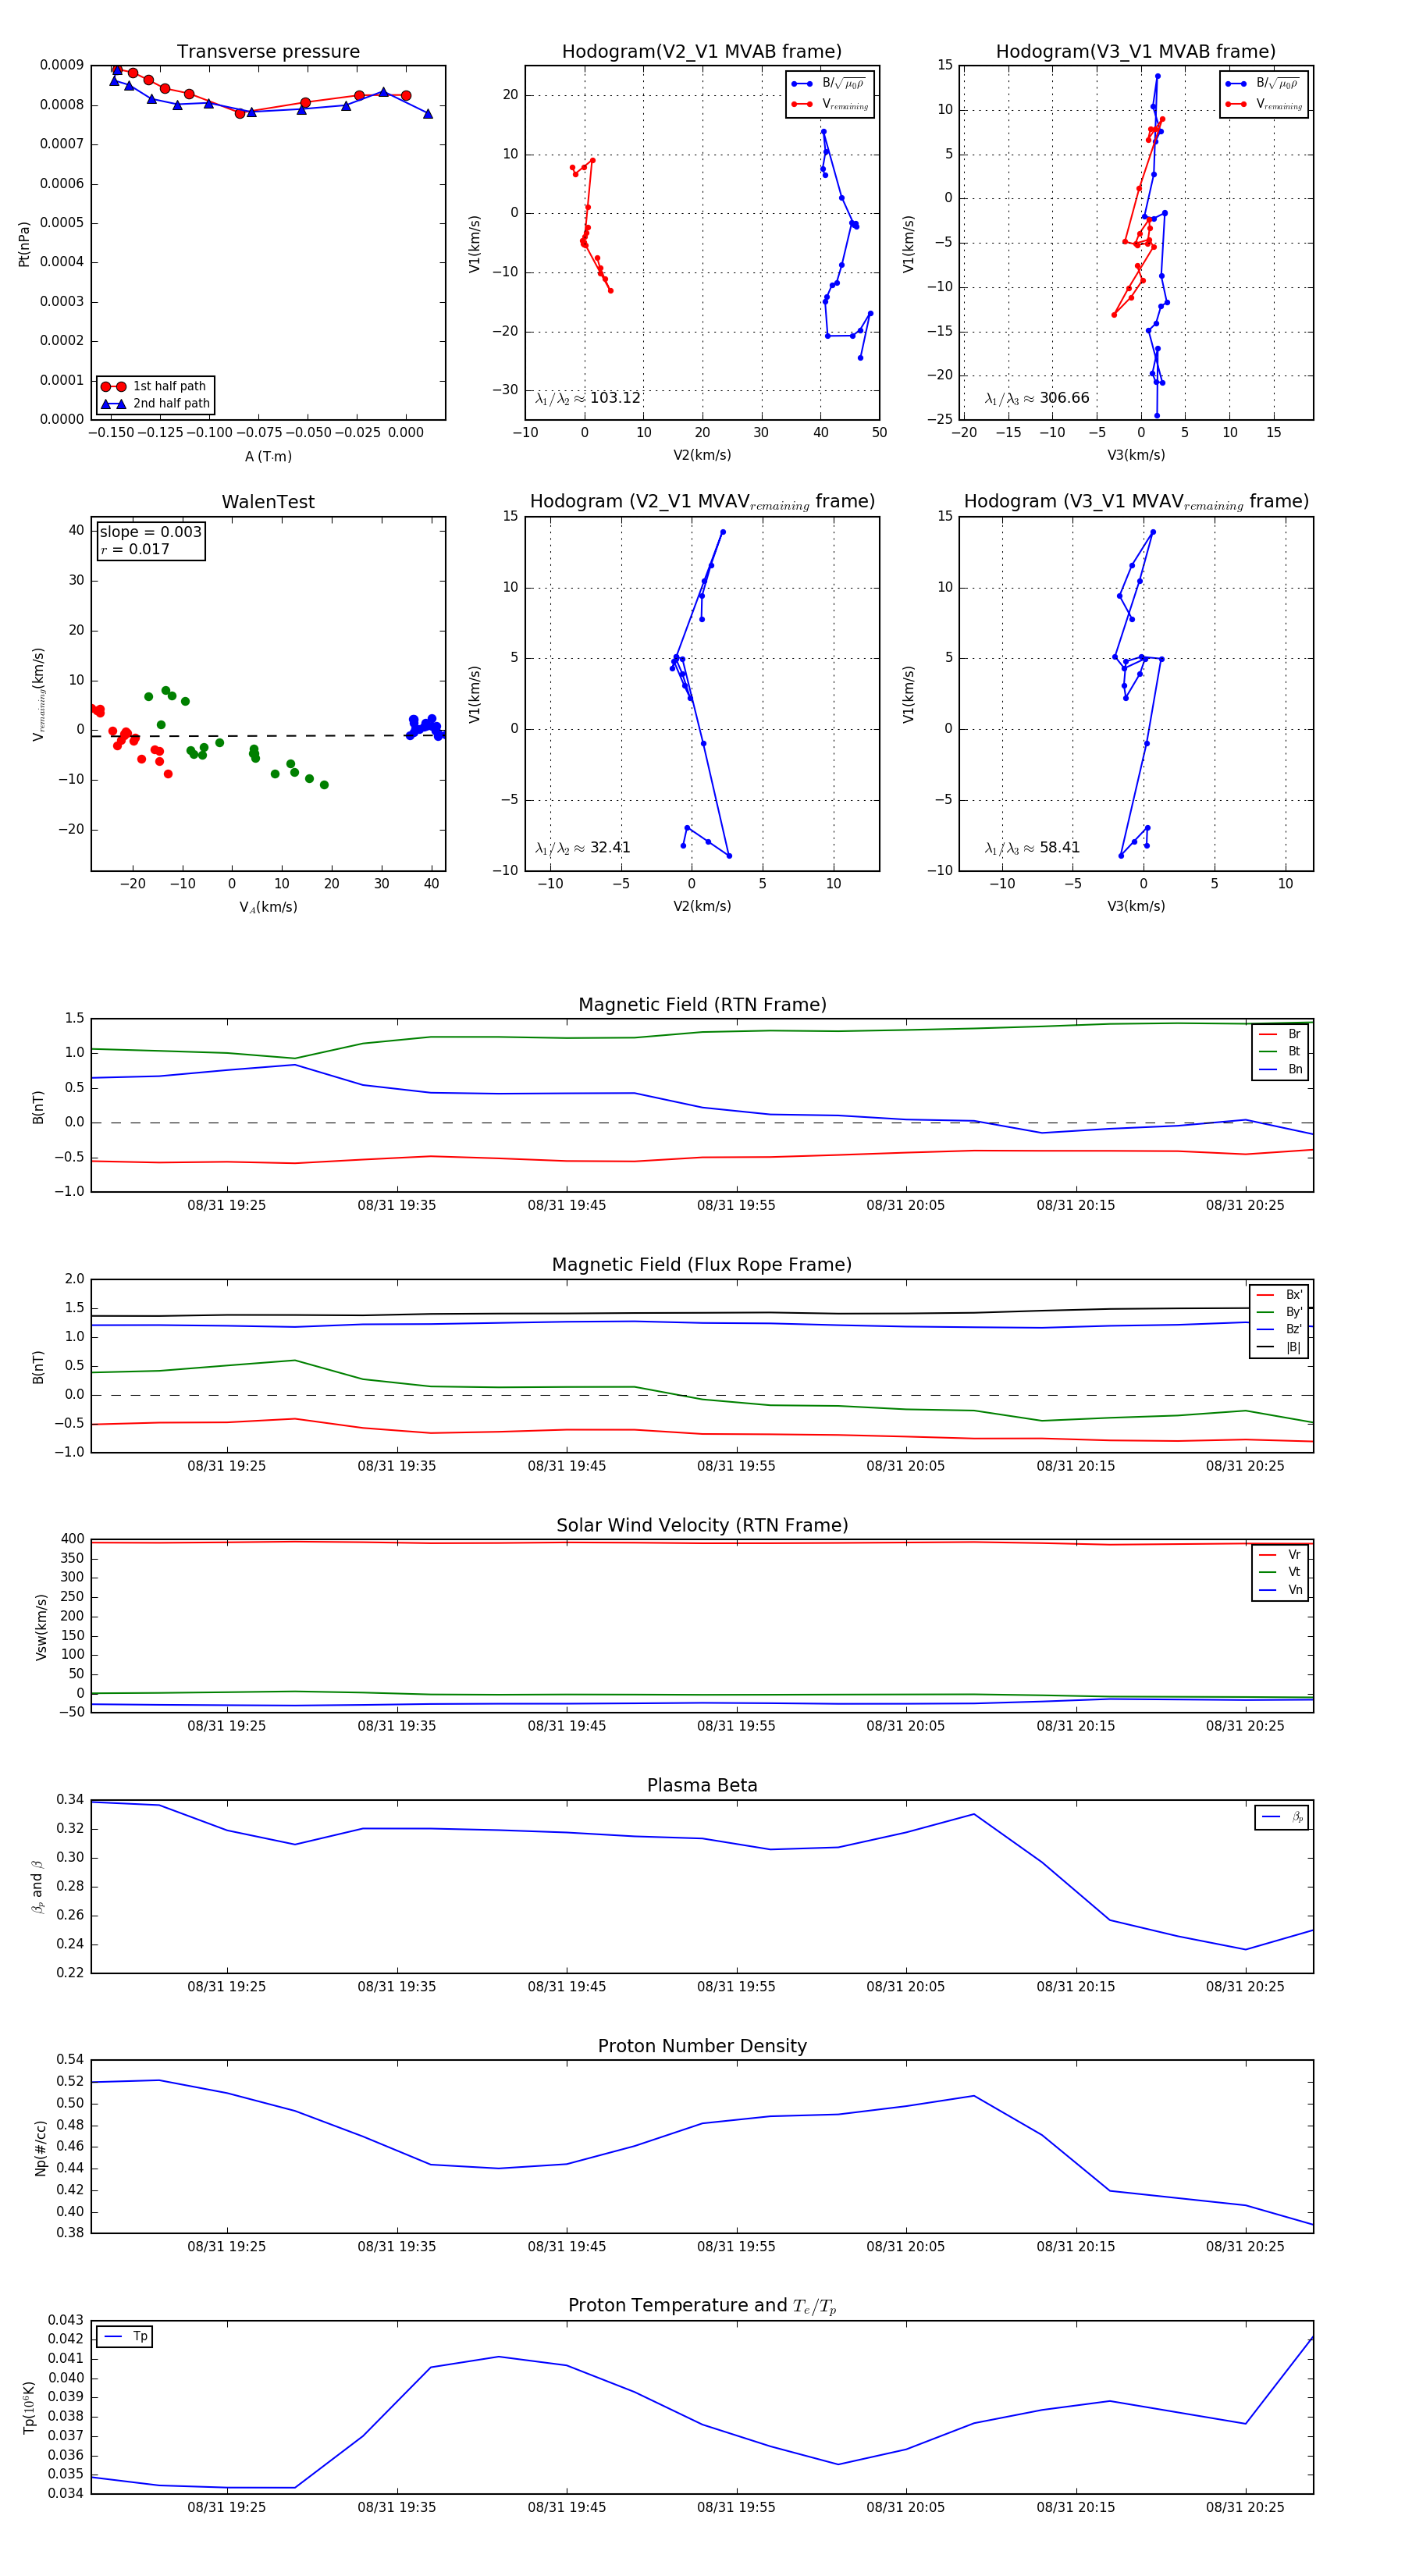Select the "|B|" legend entry
The width and height of the screenshot is (1405, 2576).
tap(1279, 1347)
